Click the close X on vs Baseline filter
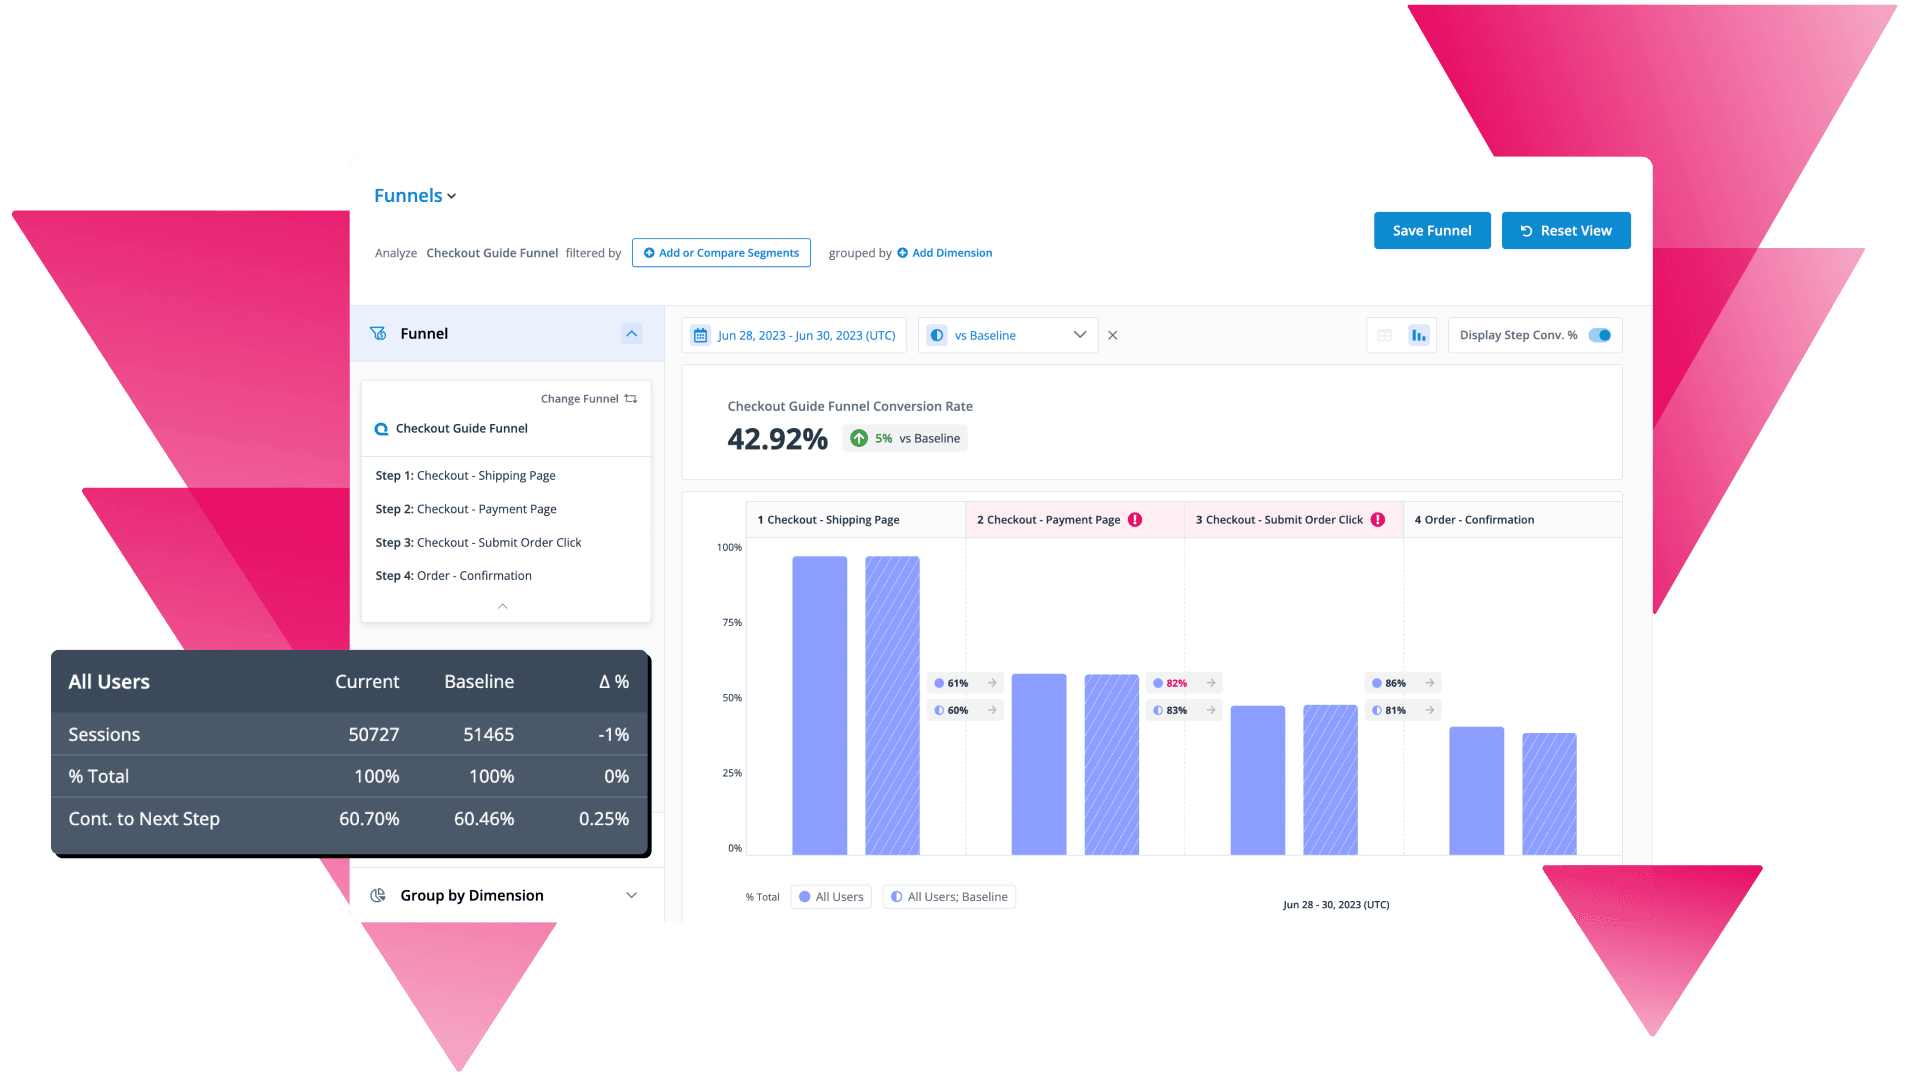Viewport: 1920px width, 1080px height. pyautogui.click(x=1110, y=335)
